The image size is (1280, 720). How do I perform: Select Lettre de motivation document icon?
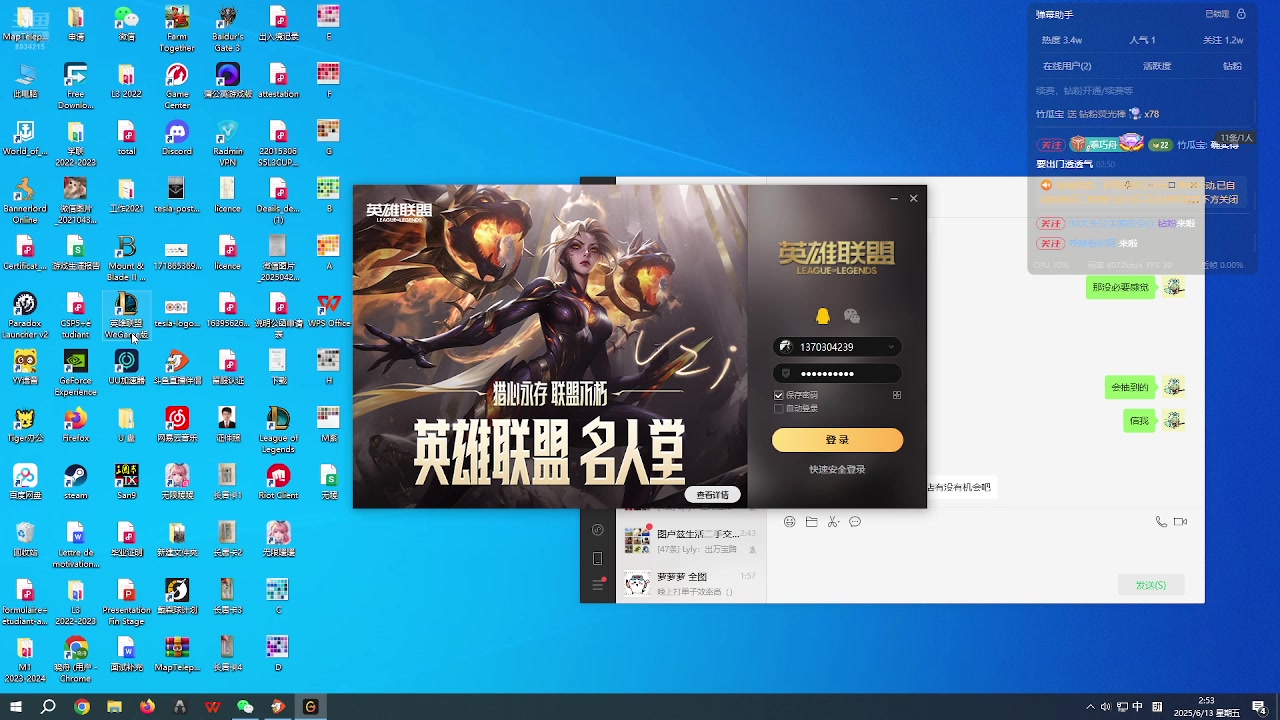[x=76, y=543]
